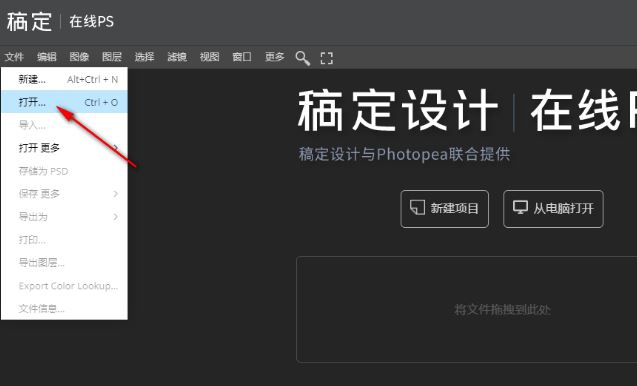Click the 打印... menu entry

64,240
